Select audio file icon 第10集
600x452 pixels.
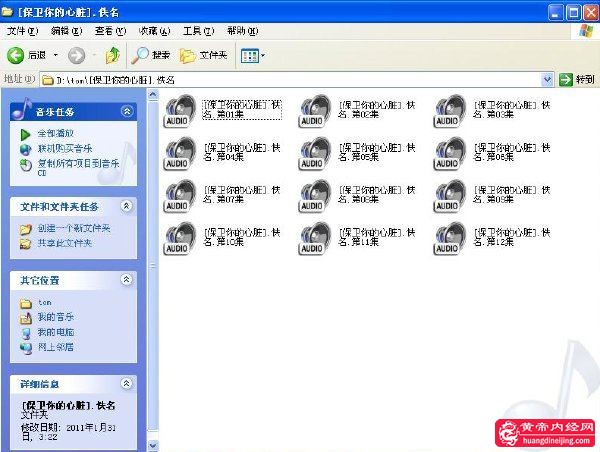pyautogui.click(x=180, y=238)
